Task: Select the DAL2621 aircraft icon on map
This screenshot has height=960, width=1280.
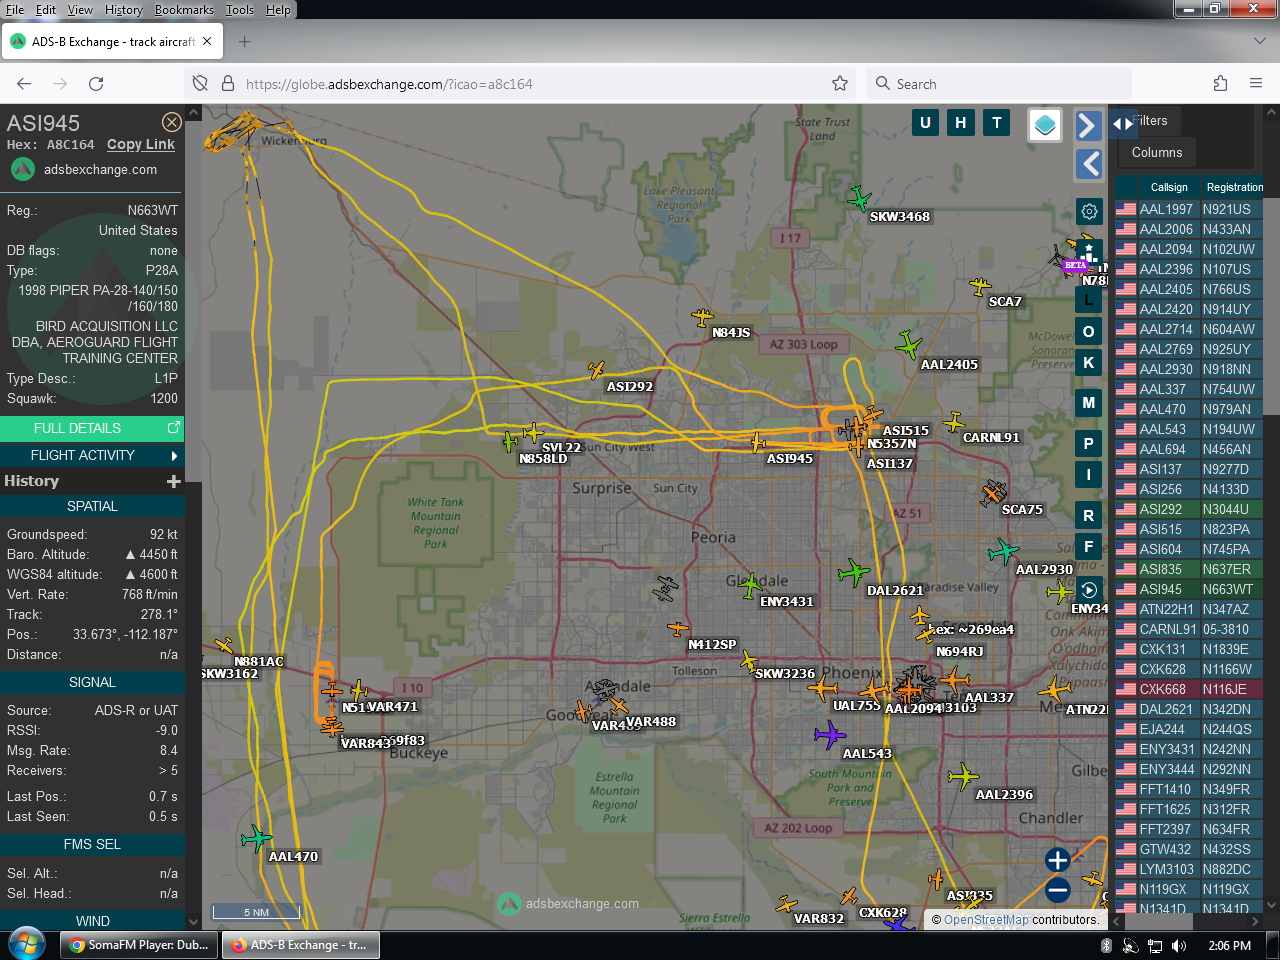Action: [854, 573]
